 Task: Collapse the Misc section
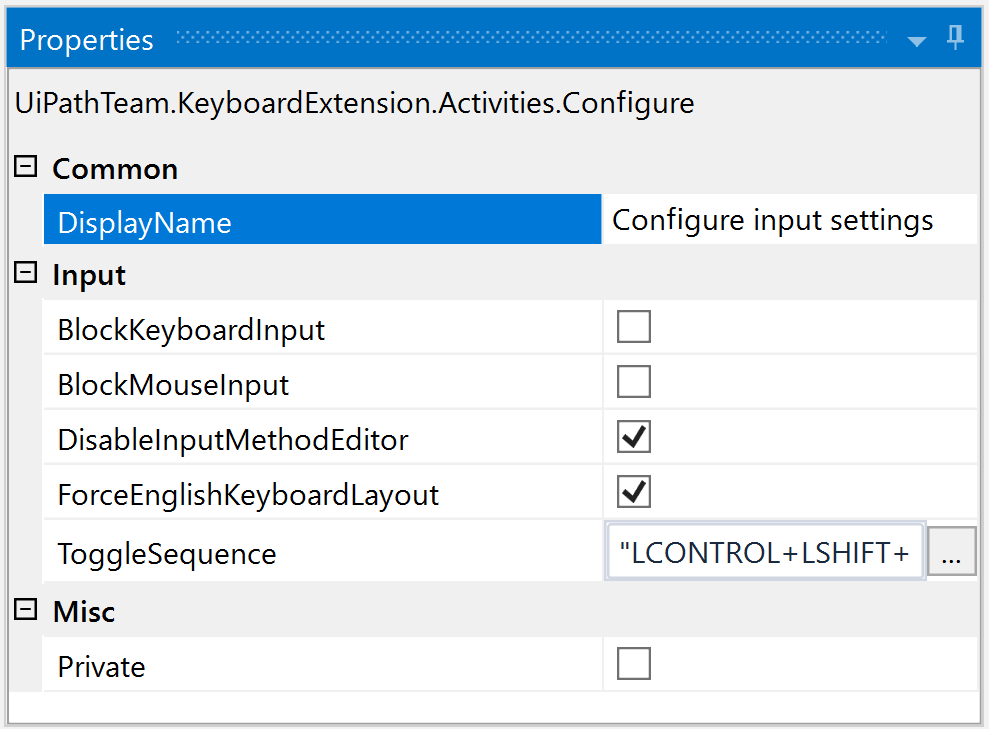[x=25, y=609]
